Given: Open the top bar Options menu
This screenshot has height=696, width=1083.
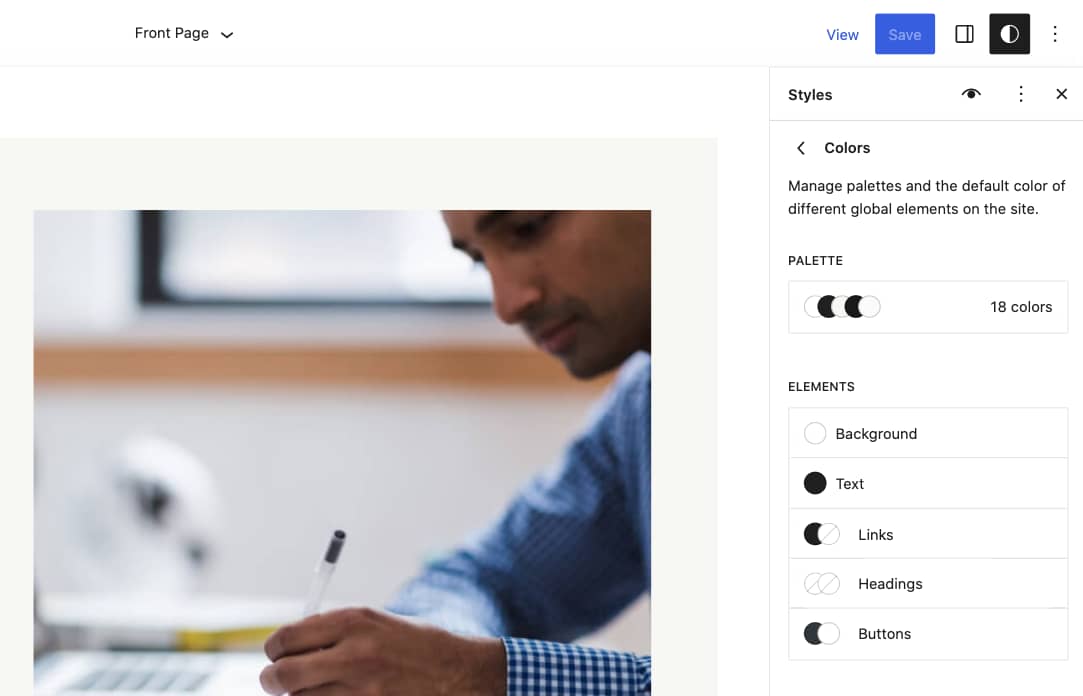Looking at the screenshot, I should pyautogui.click(x=1055, y=34).
